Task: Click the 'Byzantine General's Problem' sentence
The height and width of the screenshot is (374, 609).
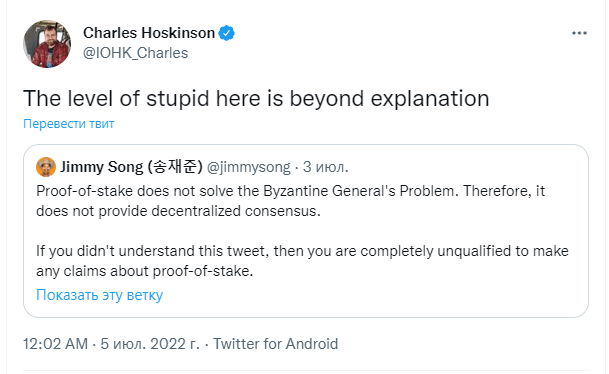Action: (291, 191)
